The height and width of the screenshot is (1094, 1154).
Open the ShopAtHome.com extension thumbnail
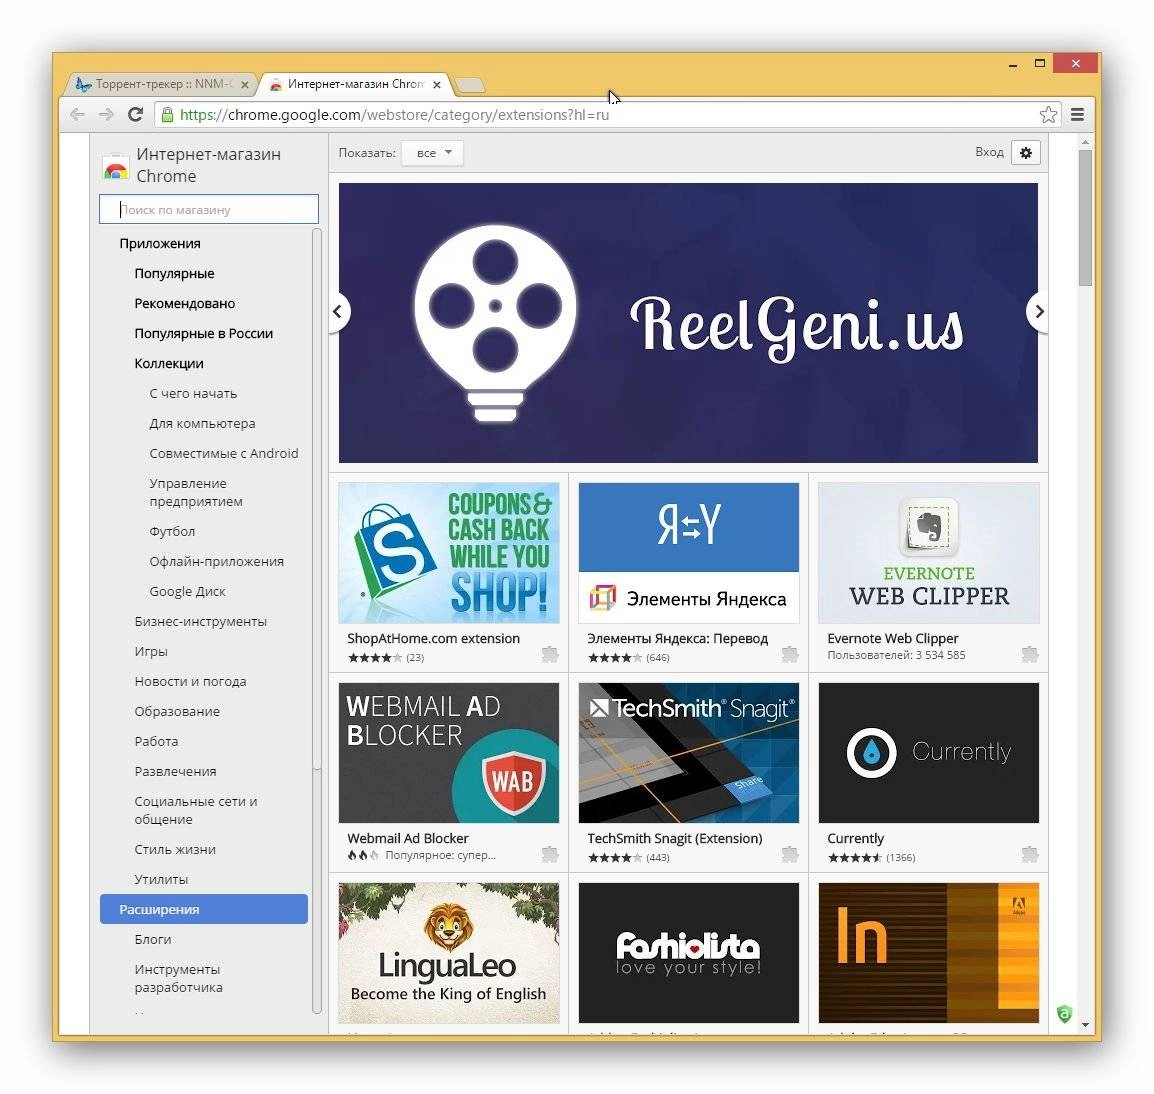tap(449, 553)
